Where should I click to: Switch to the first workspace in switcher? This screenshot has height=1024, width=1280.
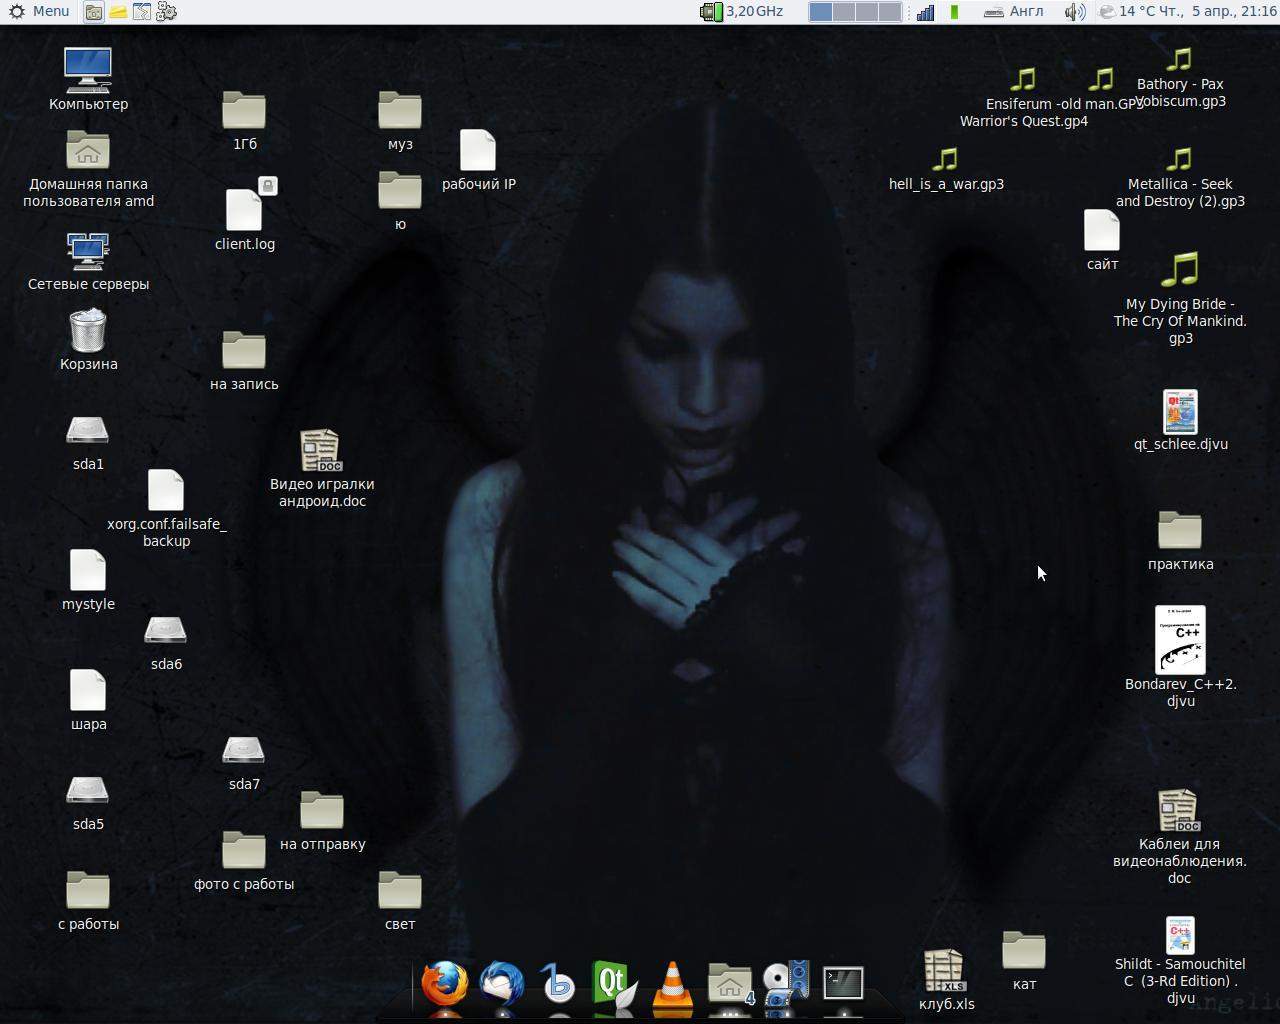pos(820,12)
